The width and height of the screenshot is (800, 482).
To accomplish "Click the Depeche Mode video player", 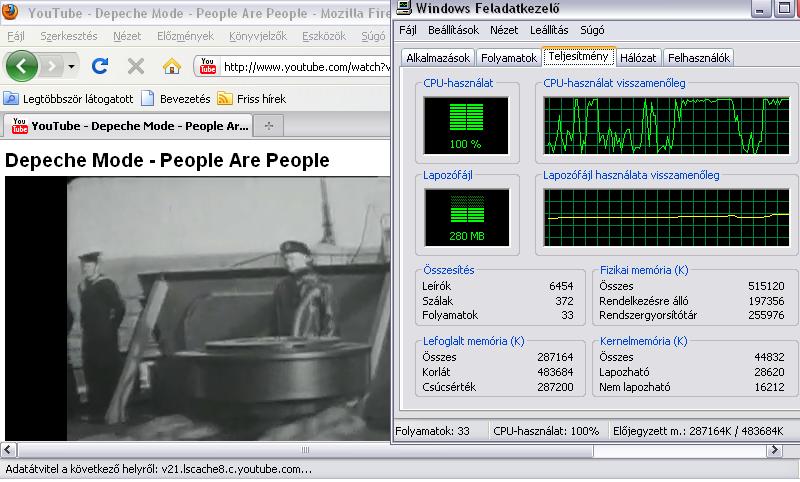I will click(197, 309).
